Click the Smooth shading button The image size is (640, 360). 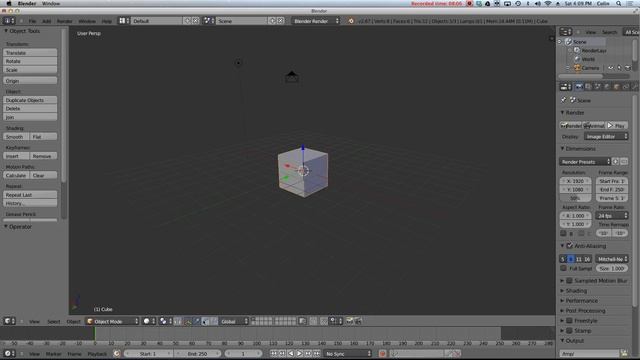click(x=16, y=137)
